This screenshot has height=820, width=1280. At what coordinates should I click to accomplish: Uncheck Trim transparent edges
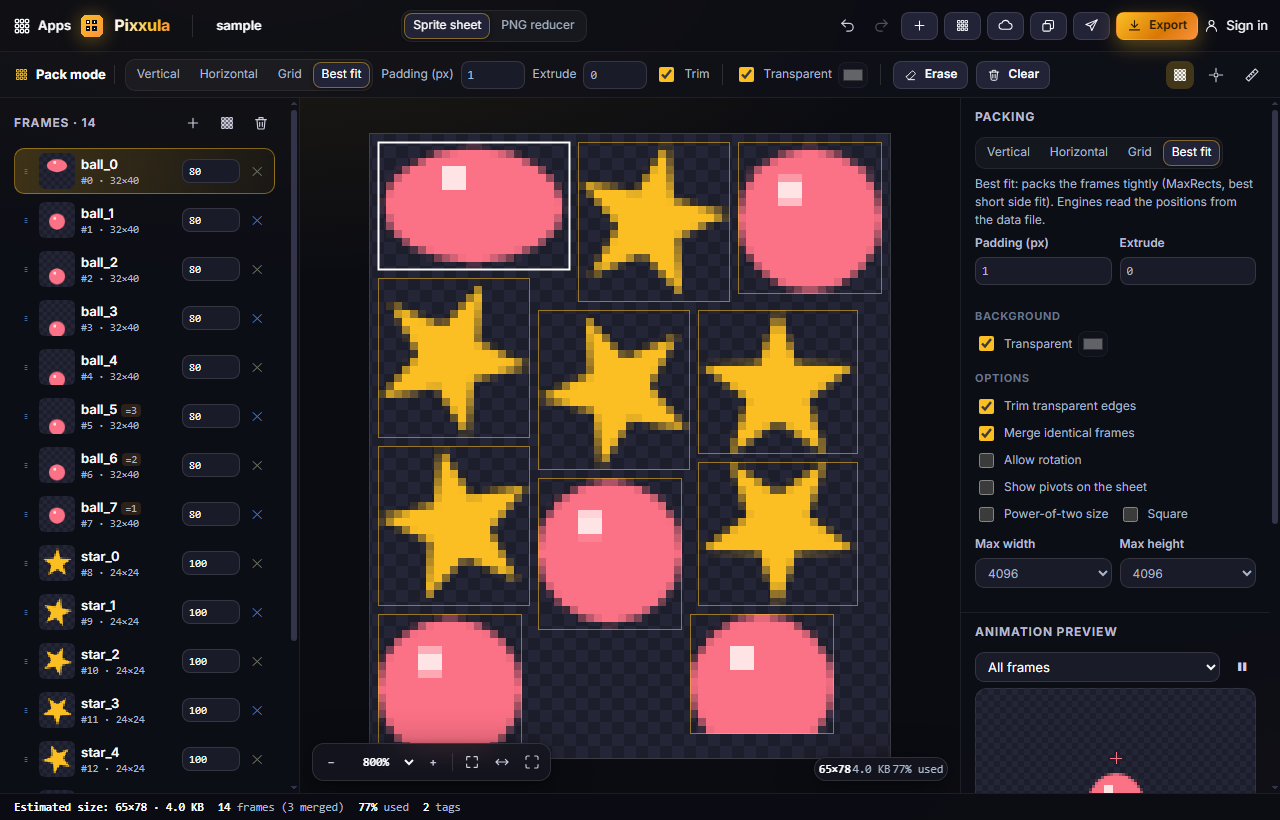click(x=986, y=406)
